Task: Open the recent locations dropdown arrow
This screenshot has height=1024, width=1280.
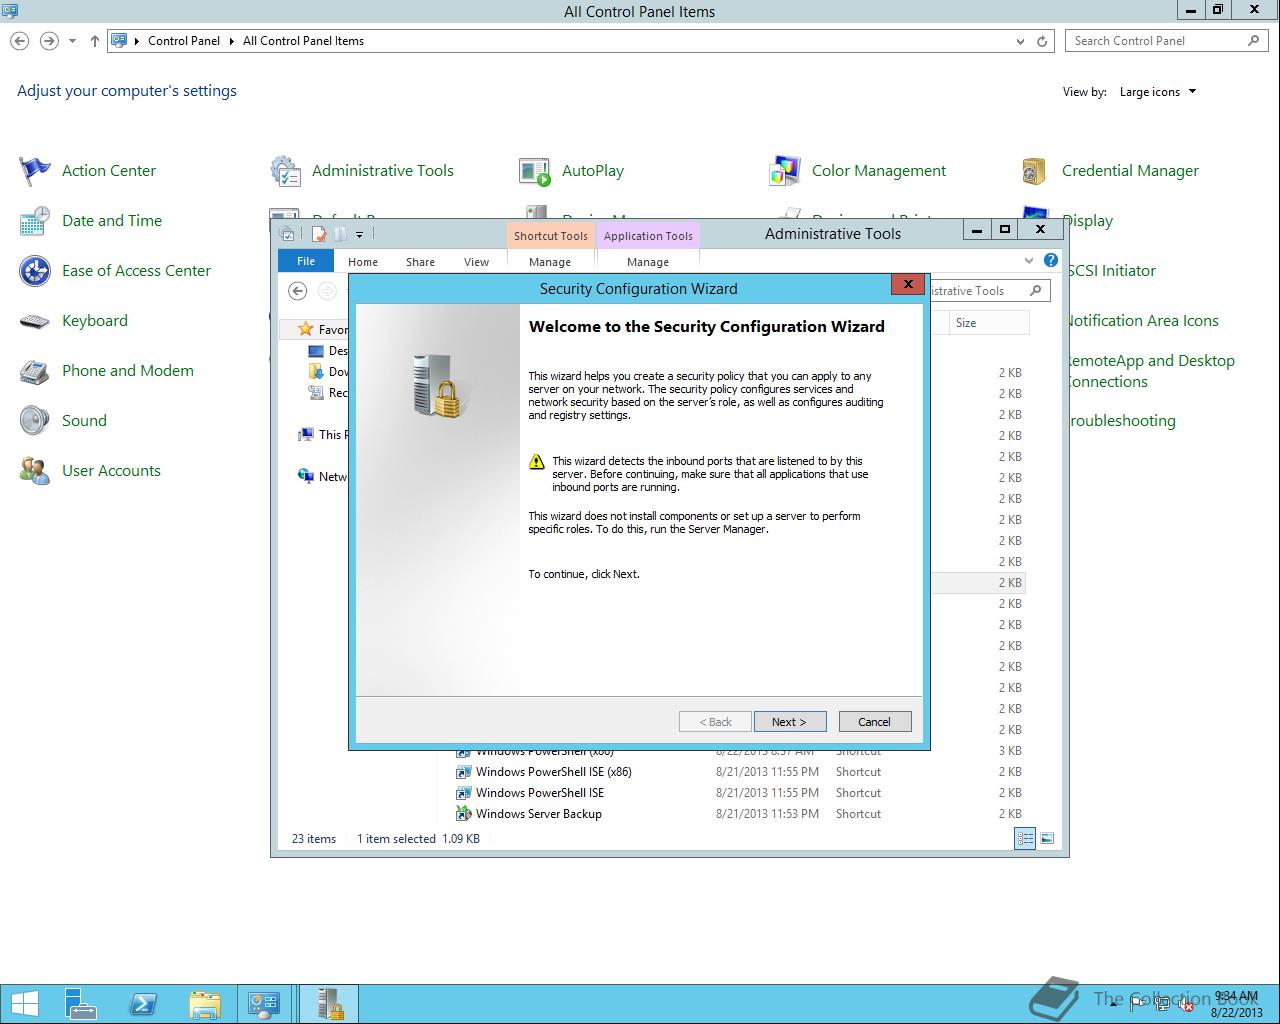Action: point(72,41)
